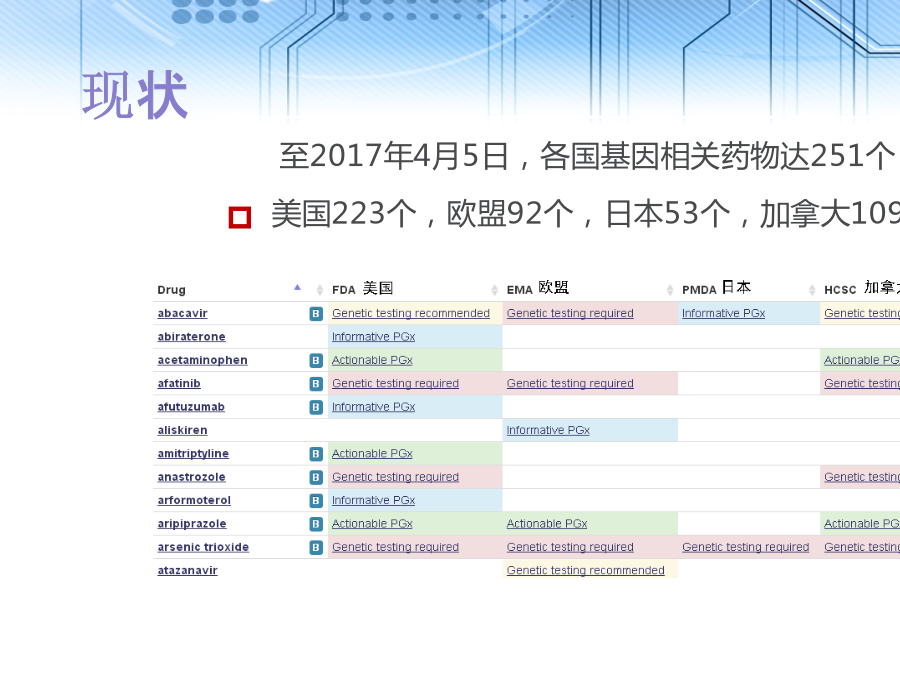Open the acetaminophen drug link
The height and width of the screenshot is (675, 900).
pyautogui.click(x=203, y=360)
